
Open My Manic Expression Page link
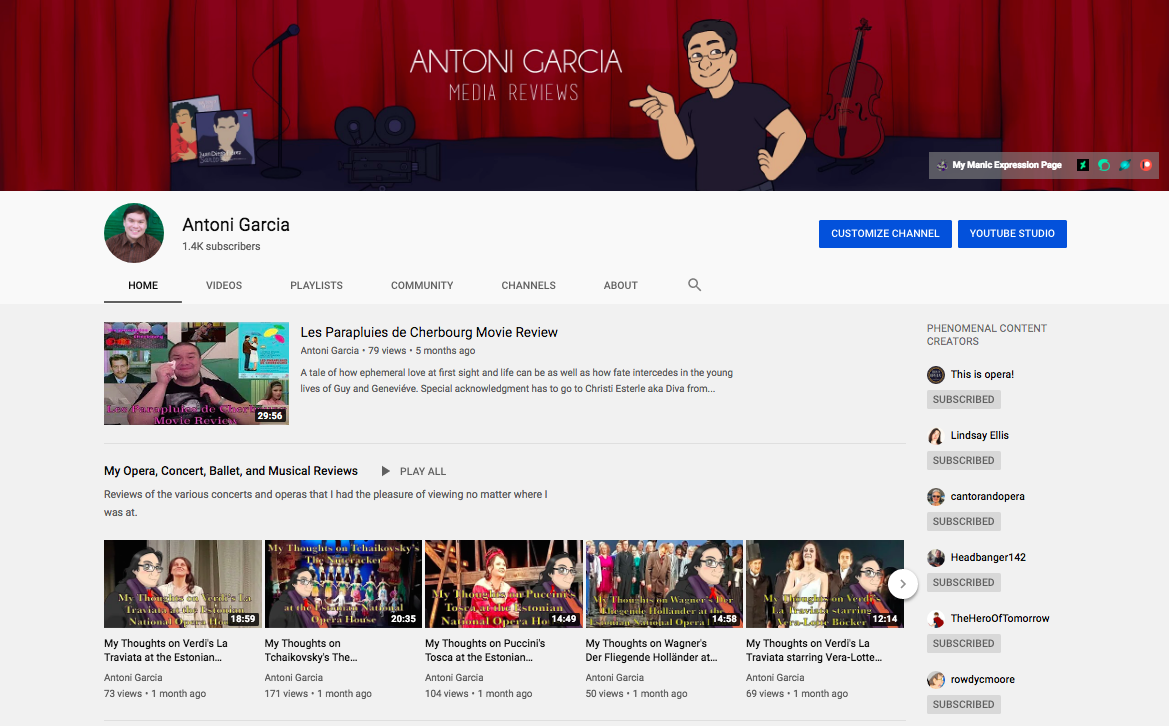pyautogui.click(x=1006, y=165)
